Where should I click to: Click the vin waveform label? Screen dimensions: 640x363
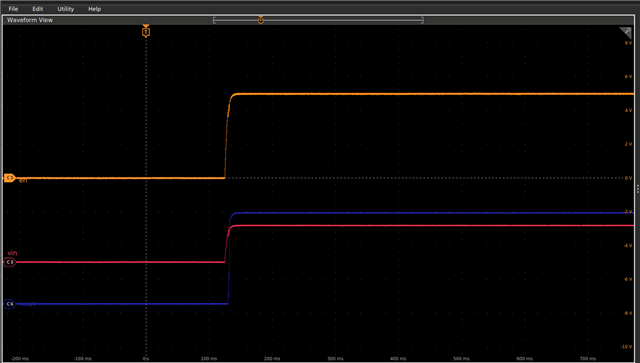12,253
